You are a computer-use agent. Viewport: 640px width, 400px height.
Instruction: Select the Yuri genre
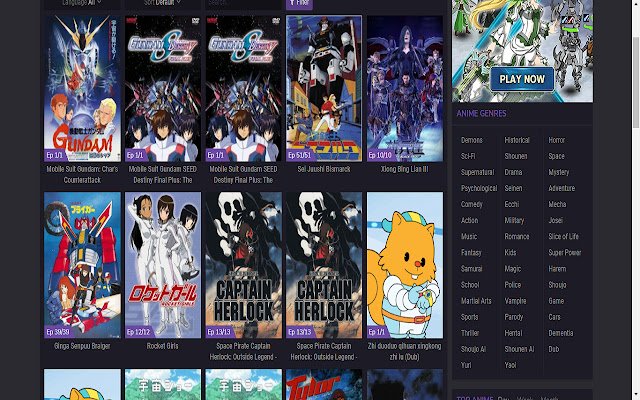tap(466, 365)
